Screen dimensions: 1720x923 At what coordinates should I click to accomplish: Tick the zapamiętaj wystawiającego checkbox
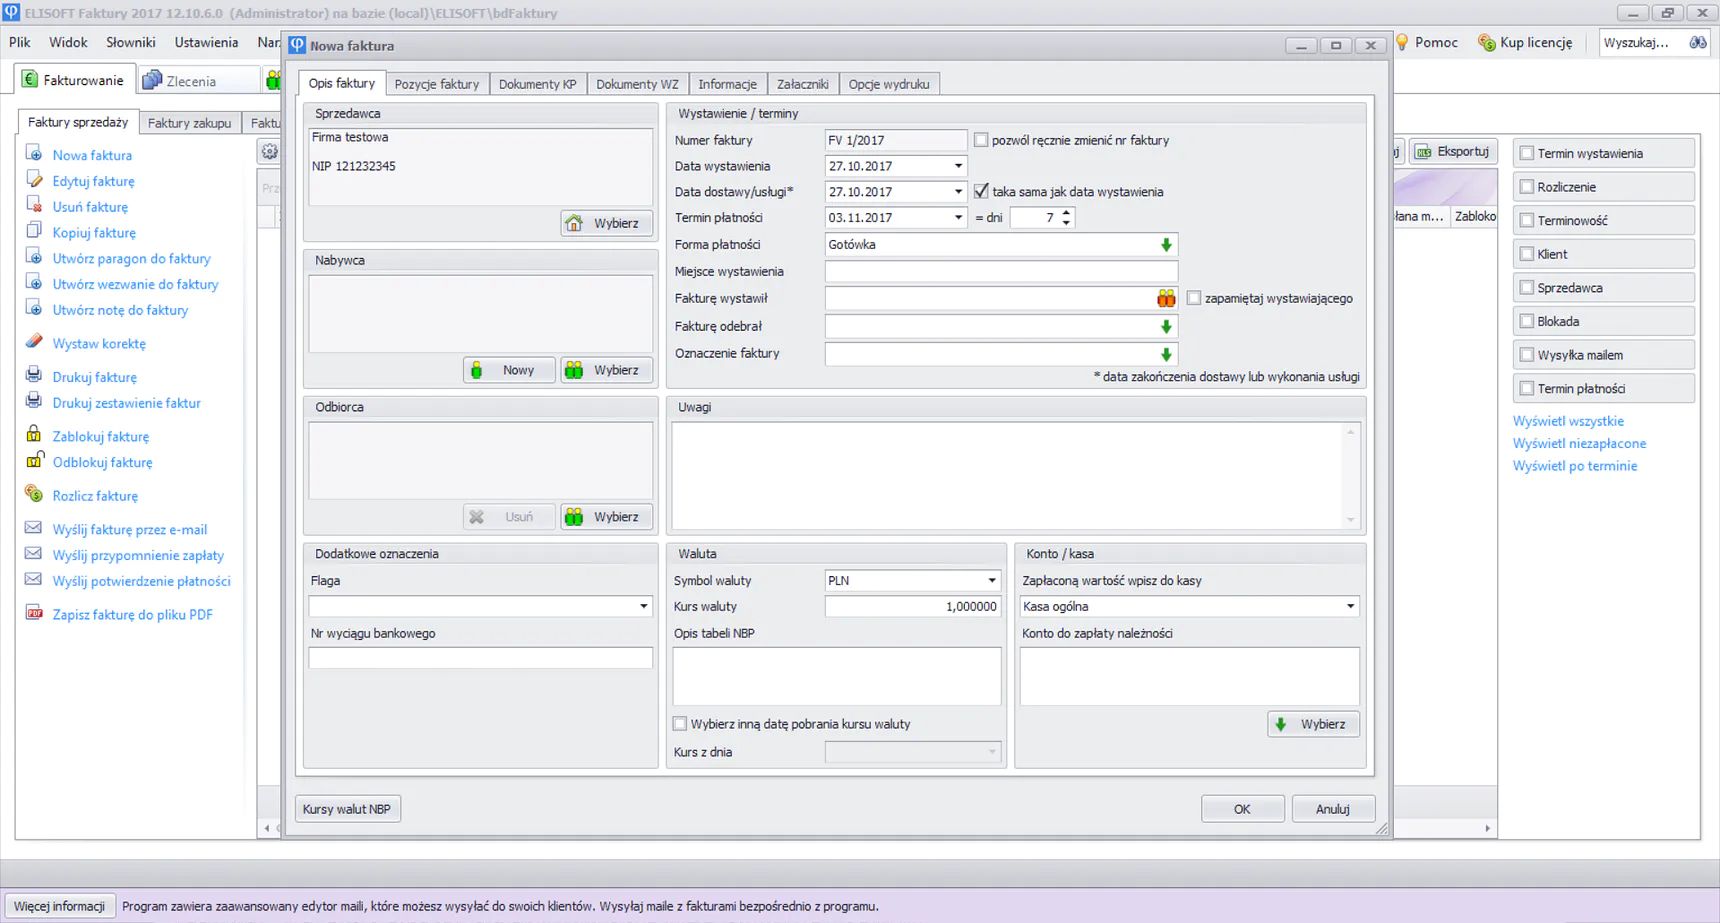(x=1194, y=298)
